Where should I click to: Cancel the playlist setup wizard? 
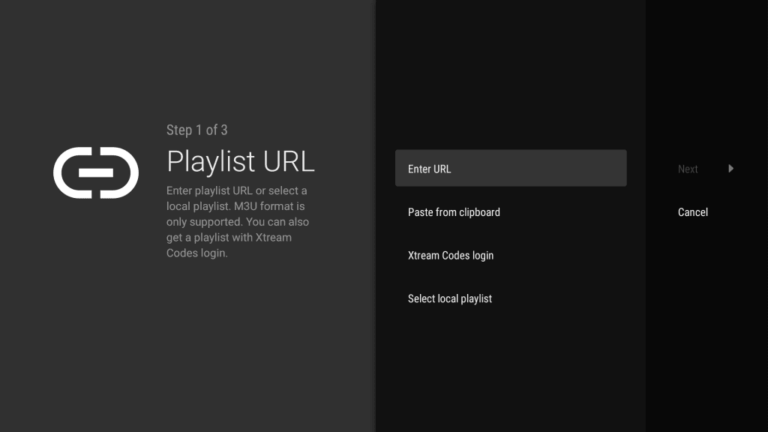coord(692,212)
